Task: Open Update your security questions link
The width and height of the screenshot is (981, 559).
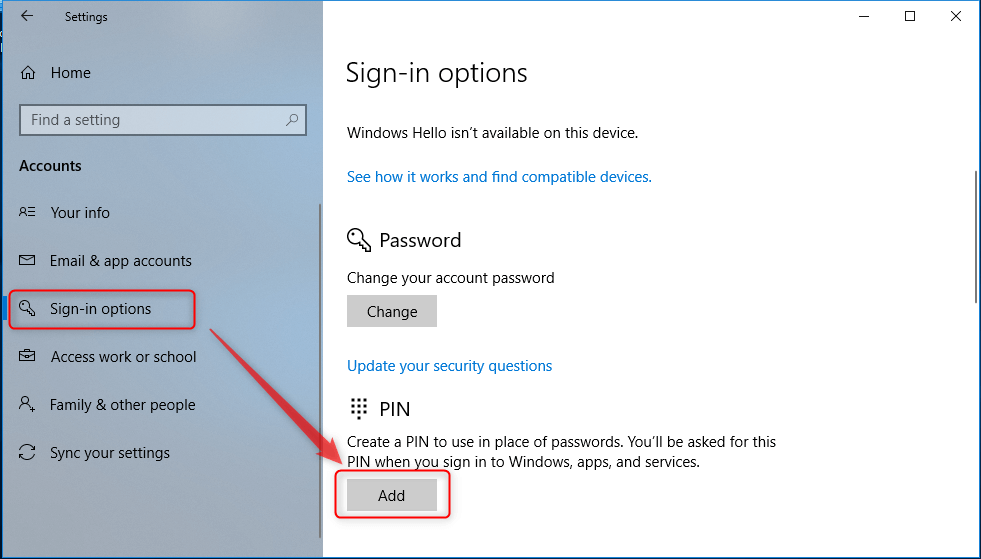Action: coord(449,366)
